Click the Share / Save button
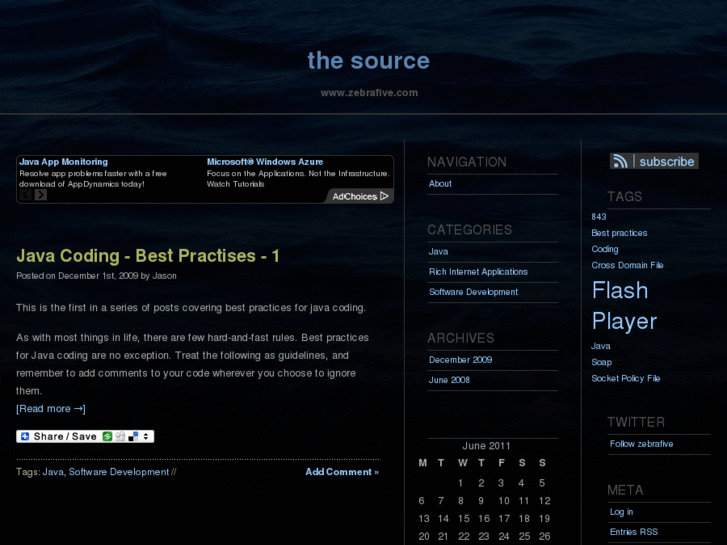The height and width of the screenshot is (545, 727). coord(85,436)
